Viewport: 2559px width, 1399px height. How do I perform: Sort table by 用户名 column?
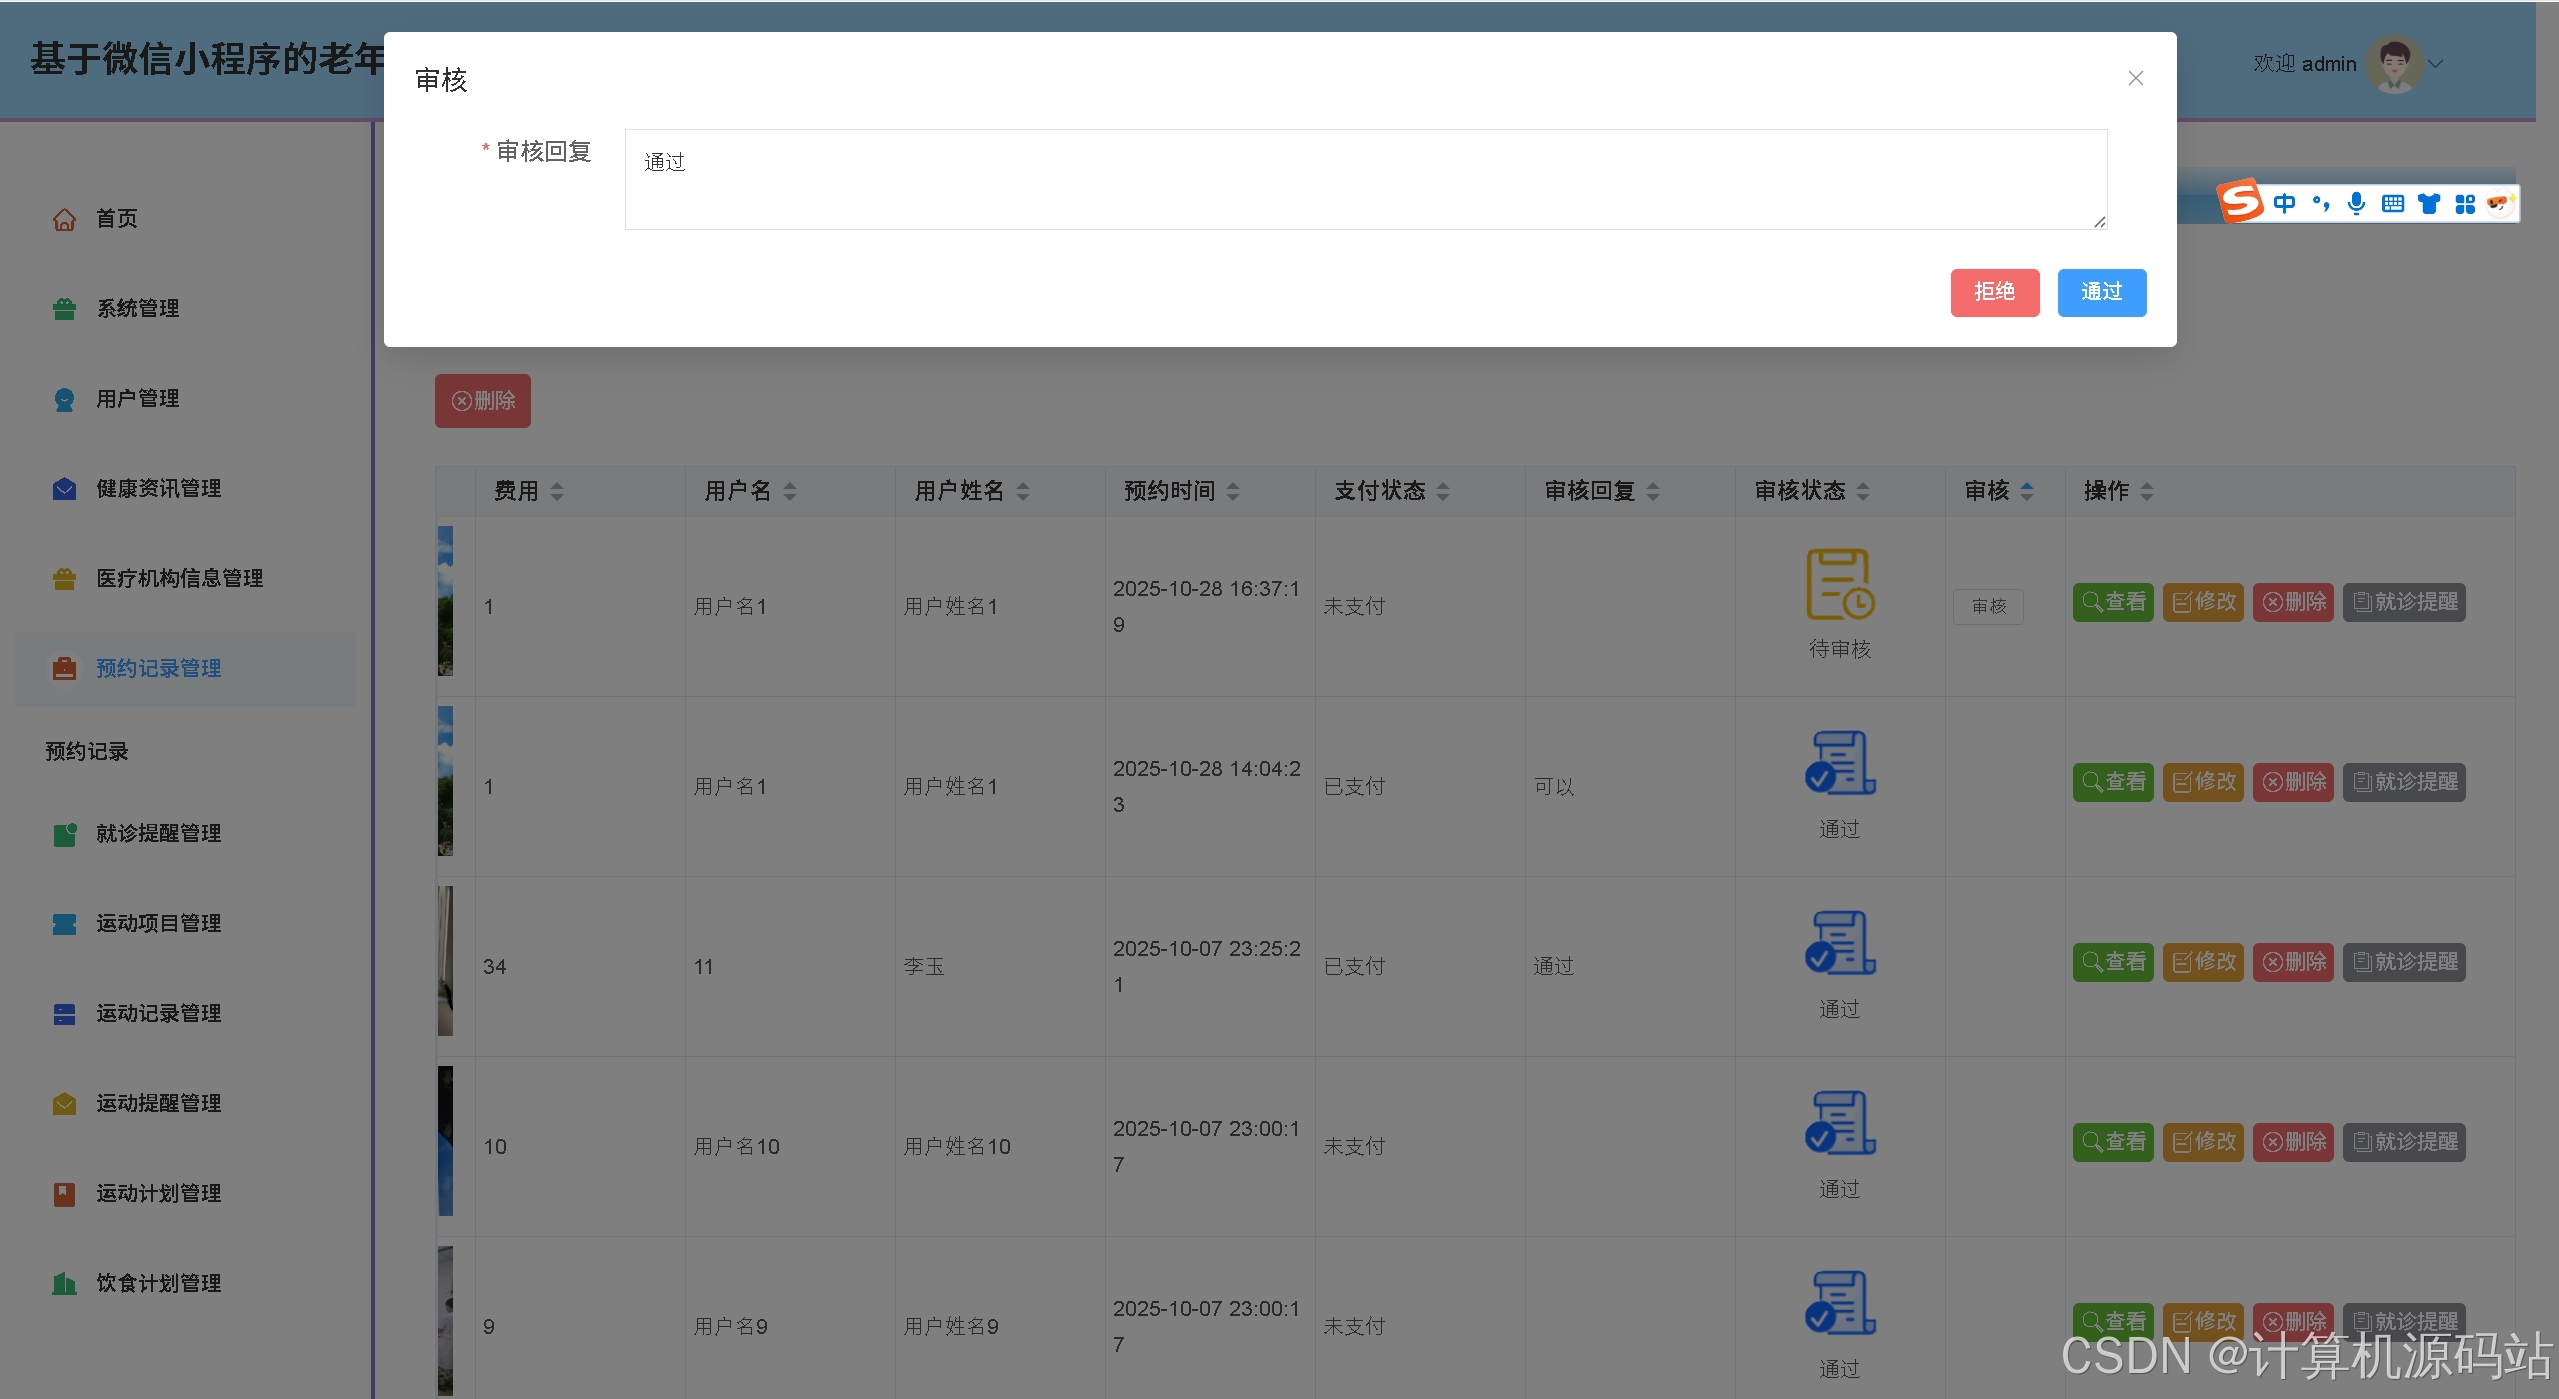tap(790, 491)
